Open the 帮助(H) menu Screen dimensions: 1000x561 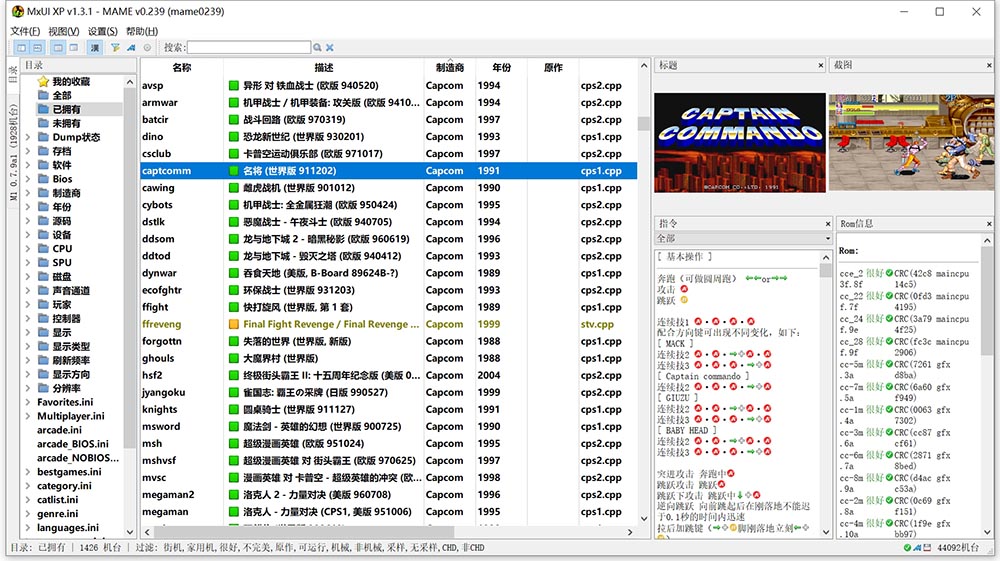[x=142, y=31]
